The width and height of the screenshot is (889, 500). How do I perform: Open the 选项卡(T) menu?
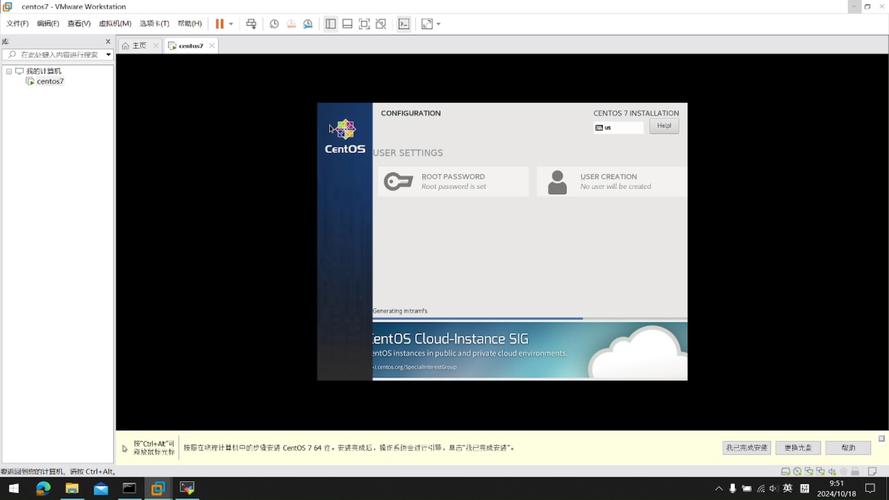[154, 23]
